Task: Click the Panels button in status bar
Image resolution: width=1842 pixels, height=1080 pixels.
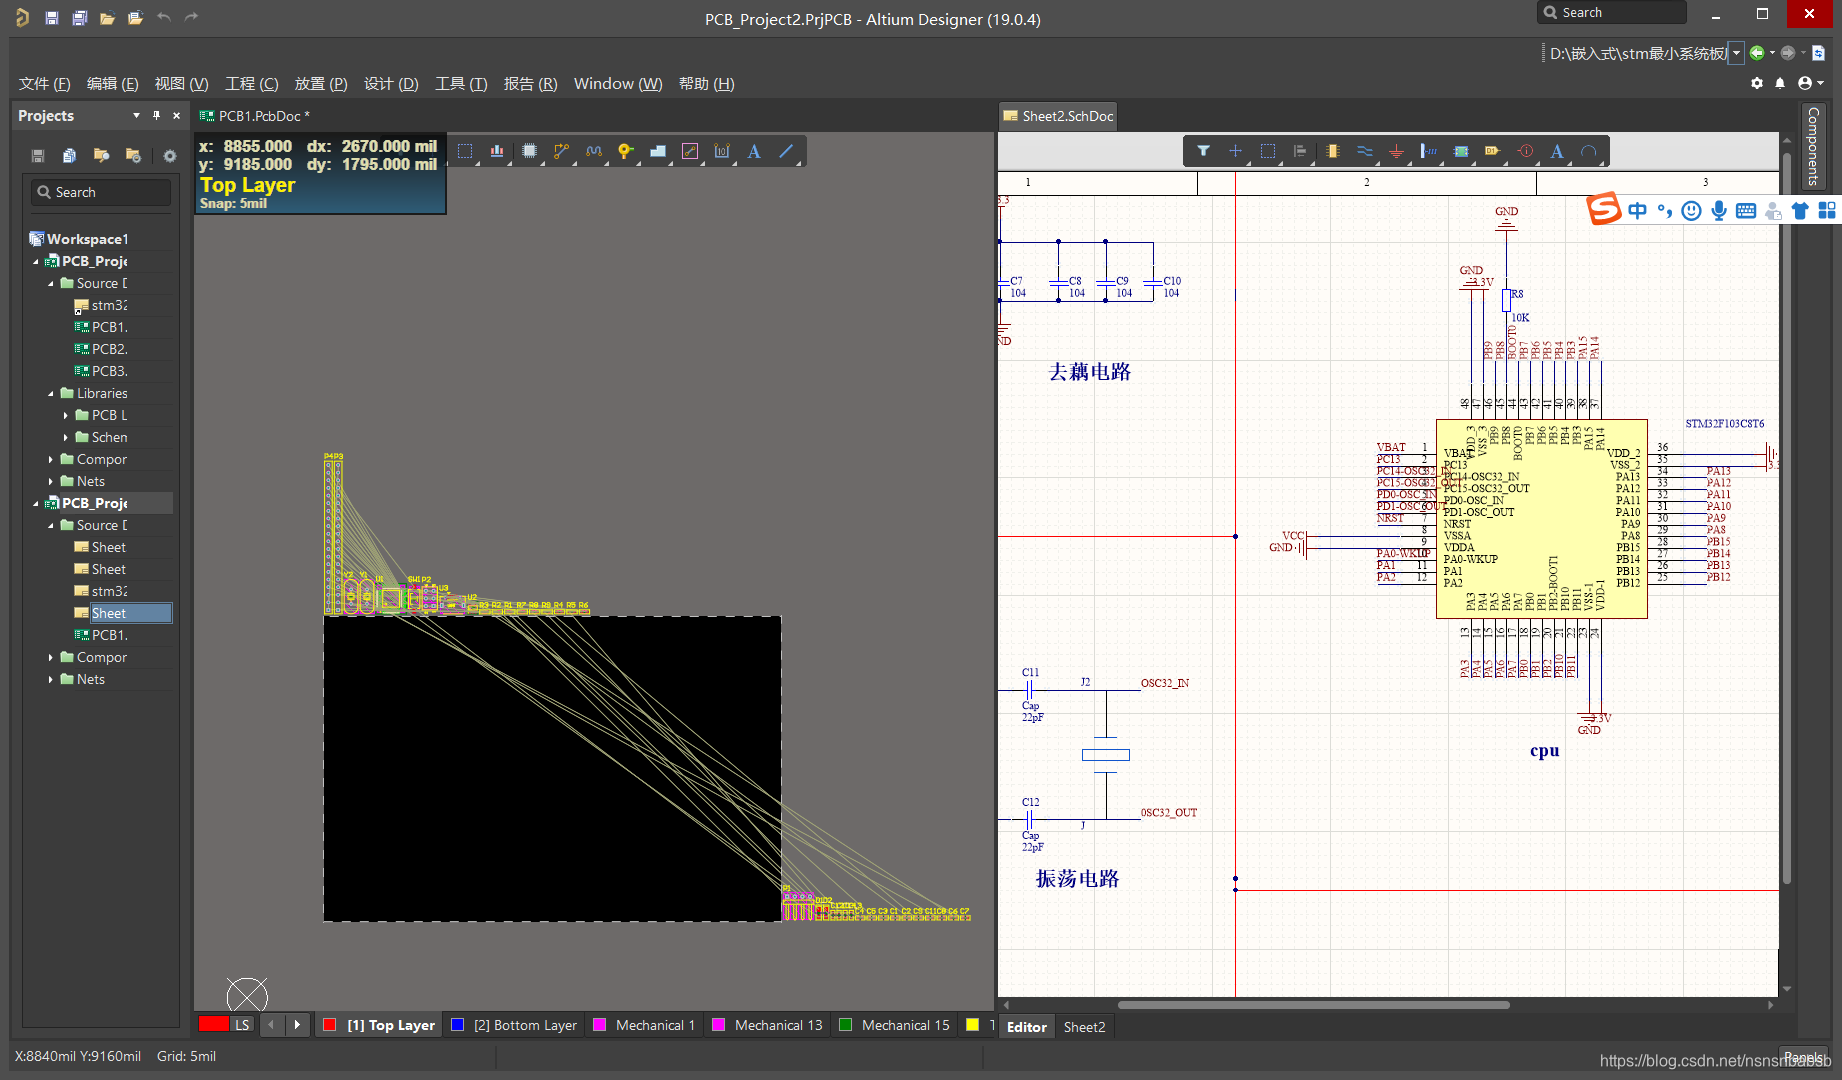Action: click(x=1803, y=1057)
